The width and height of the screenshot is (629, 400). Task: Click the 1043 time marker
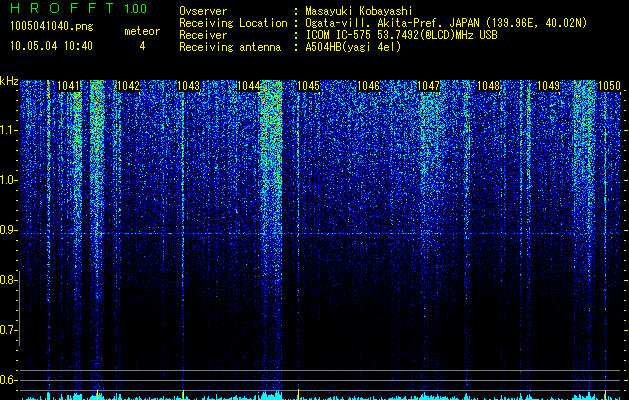click(188, 86)
